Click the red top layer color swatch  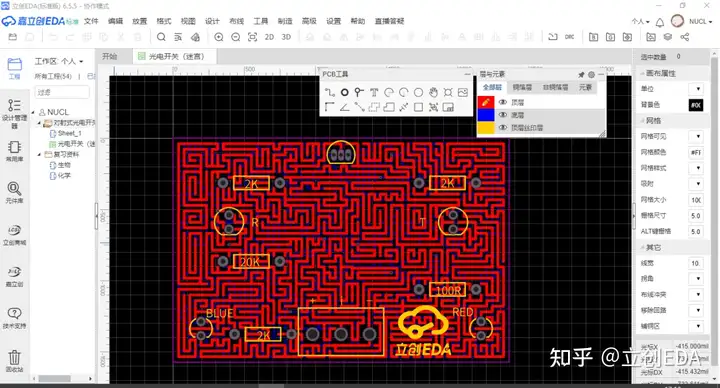[x=486, y=102]
